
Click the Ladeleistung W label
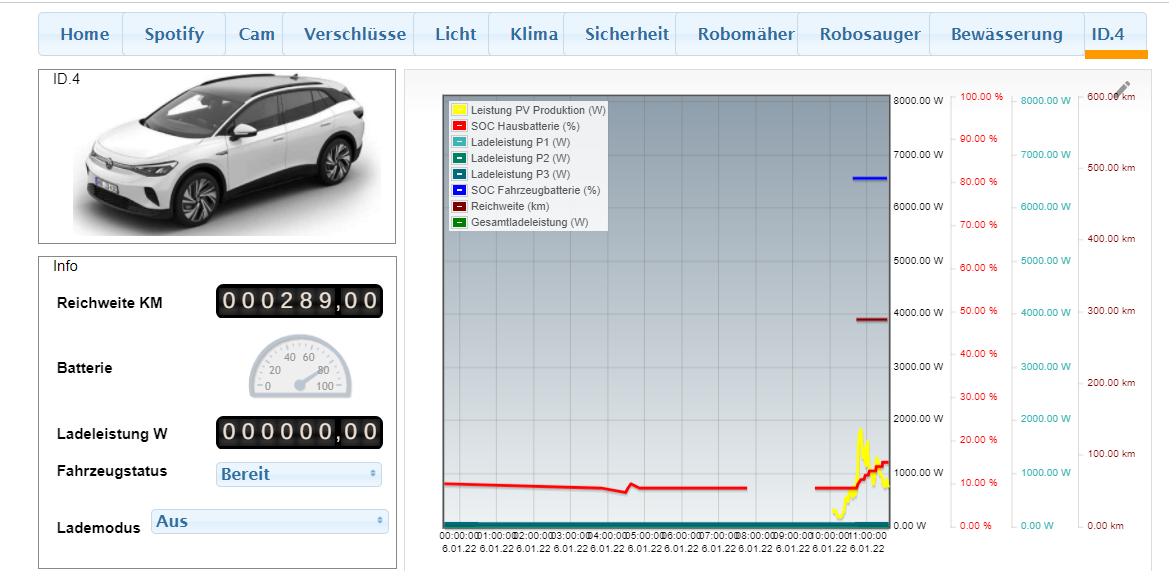112,433
